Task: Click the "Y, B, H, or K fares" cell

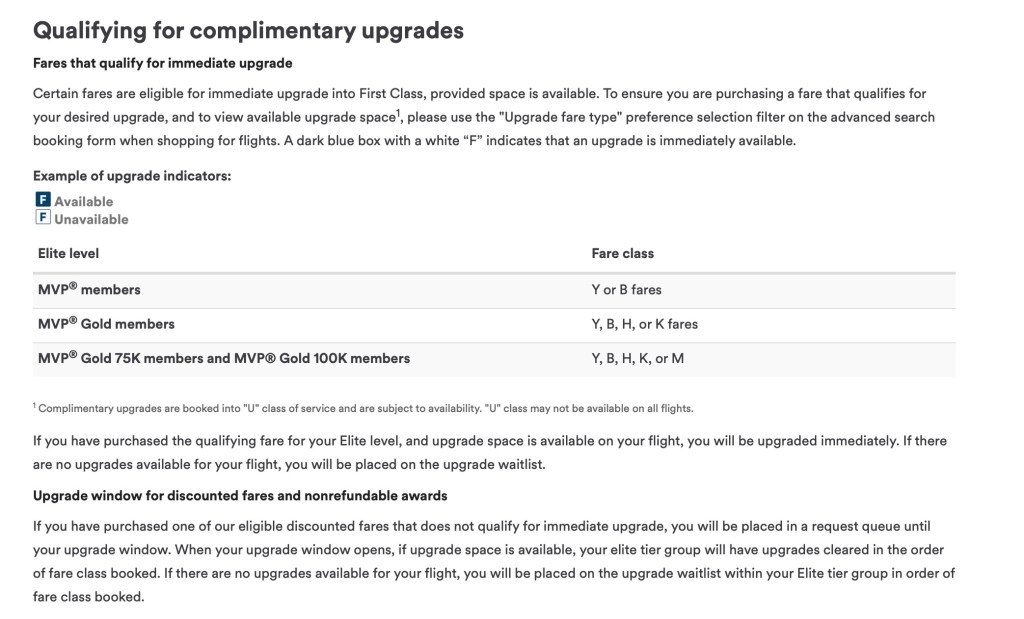Action: (644, 324)
